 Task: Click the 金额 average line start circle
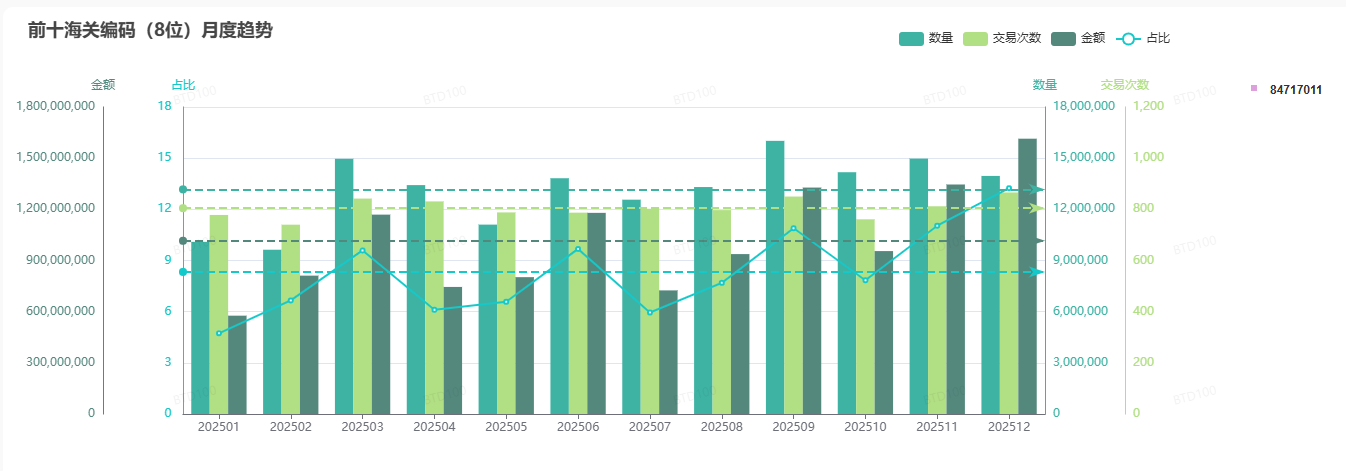[183, 241]
